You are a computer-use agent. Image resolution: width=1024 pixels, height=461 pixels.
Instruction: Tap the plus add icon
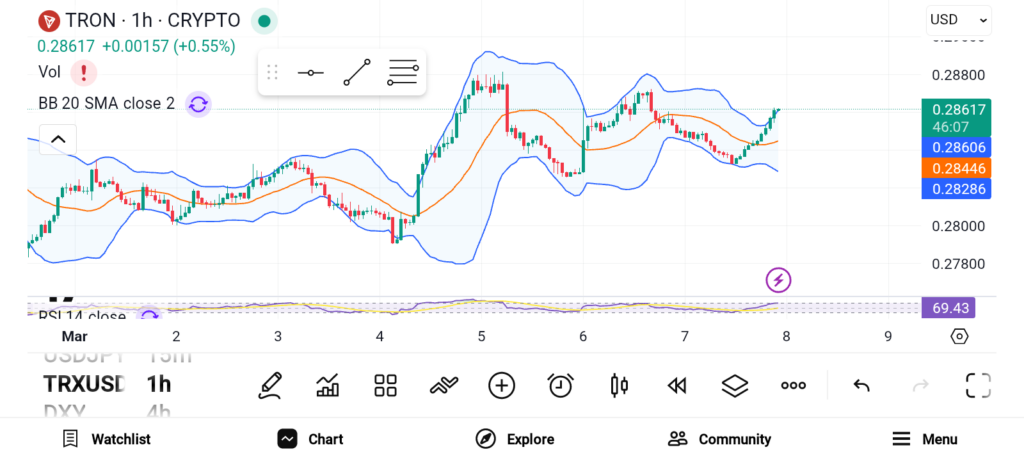(501, 385)
